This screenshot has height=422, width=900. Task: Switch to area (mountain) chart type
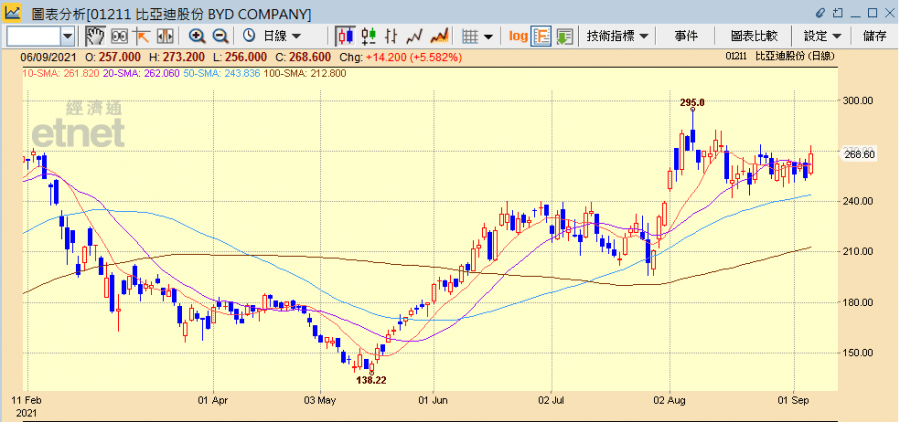[x=437, y=36]
